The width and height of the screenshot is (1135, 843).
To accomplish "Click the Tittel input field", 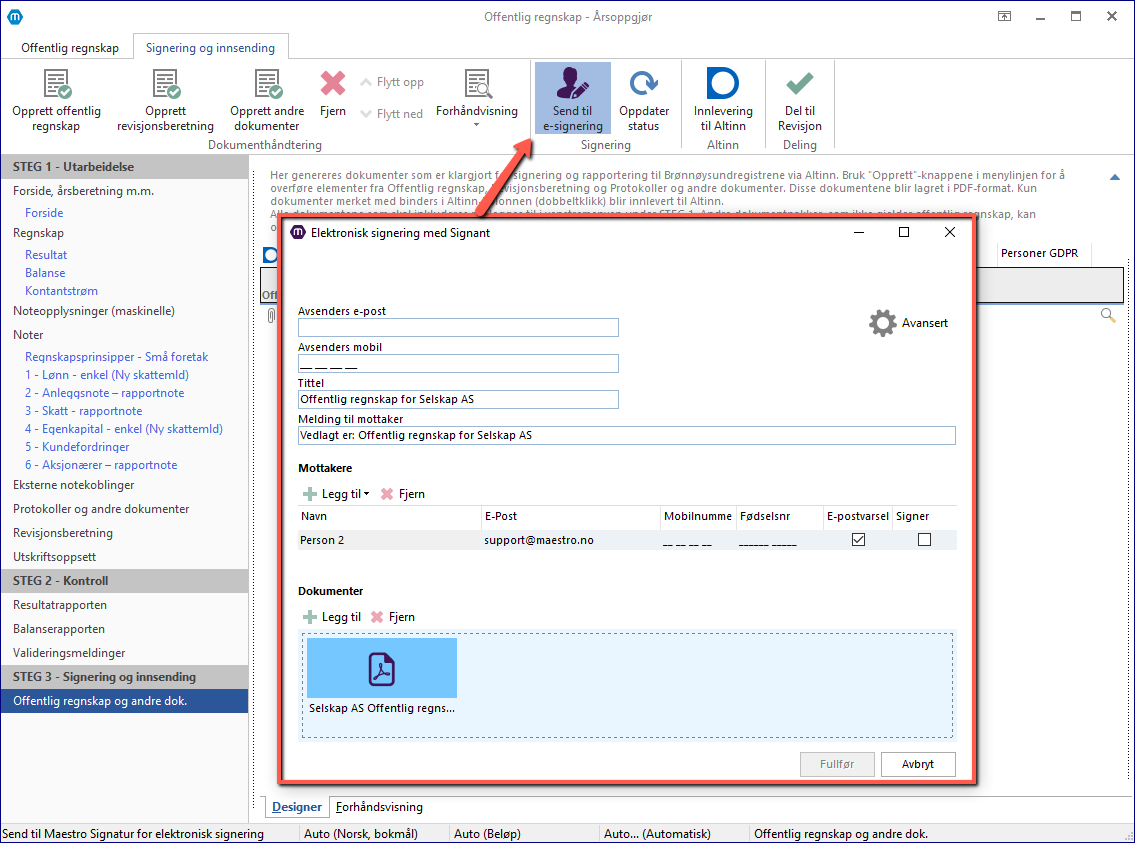I will [x=458, y=399].
